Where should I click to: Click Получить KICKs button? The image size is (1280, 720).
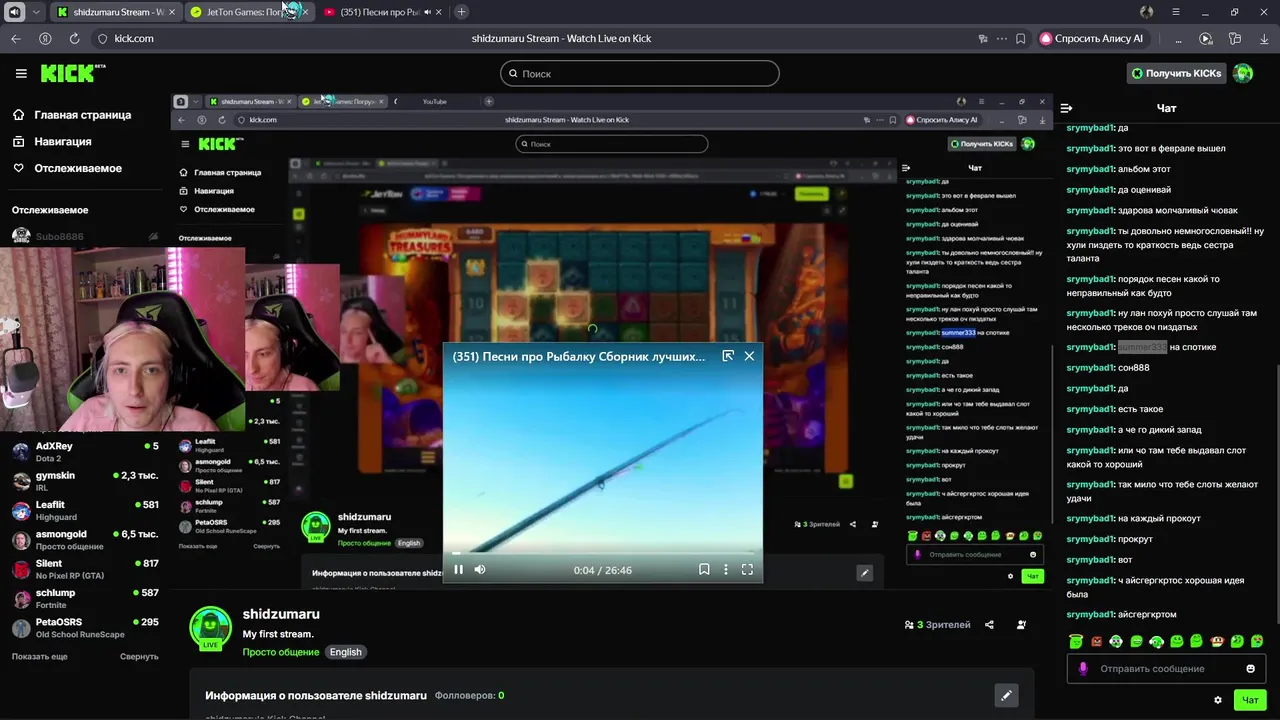point(1176,73)
